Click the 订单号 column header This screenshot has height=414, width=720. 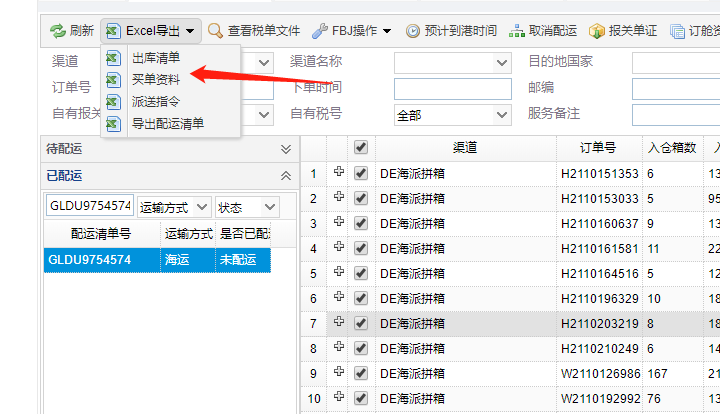click(599, 148)
